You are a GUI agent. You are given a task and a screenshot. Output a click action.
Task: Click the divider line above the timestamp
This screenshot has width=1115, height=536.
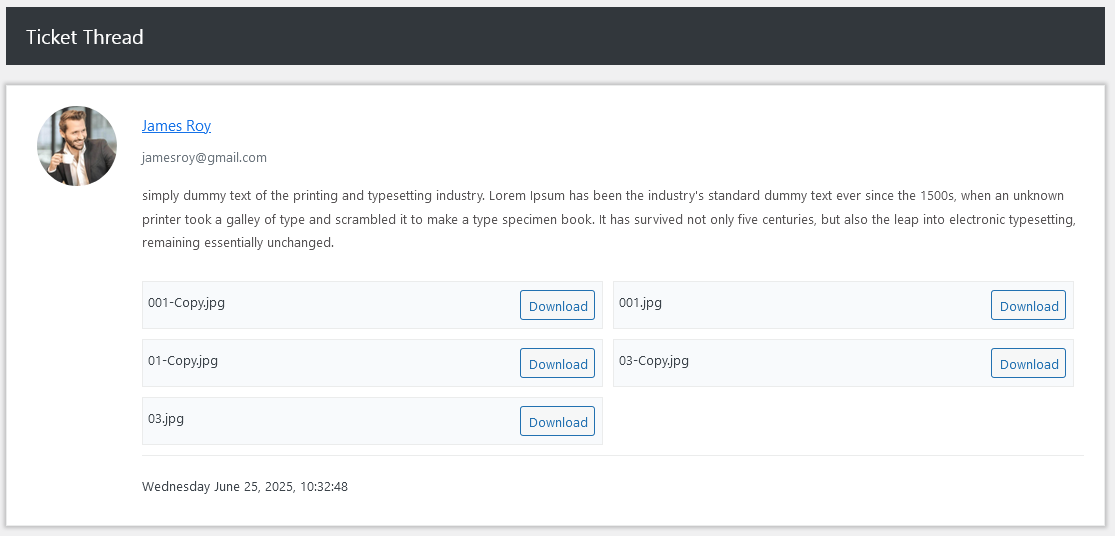pos(612,455)
